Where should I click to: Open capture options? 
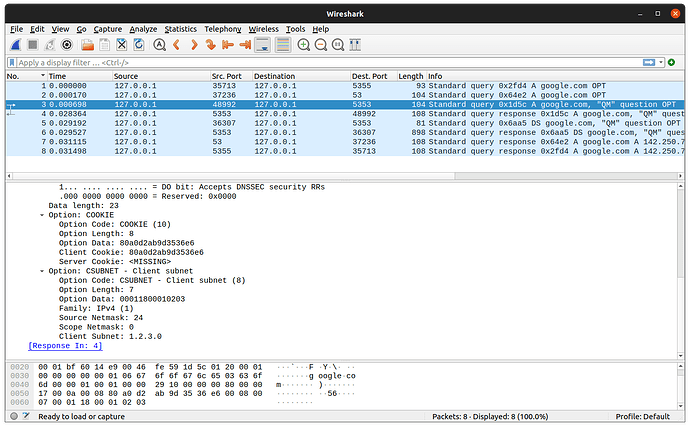[x=67, y=45]
